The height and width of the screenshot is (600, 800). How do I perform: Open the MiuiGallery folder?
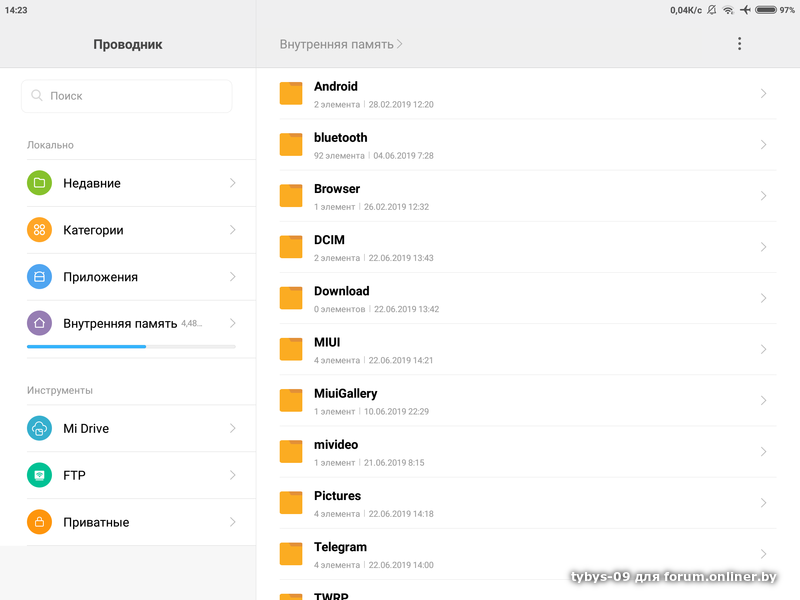[x=345, y=394]
